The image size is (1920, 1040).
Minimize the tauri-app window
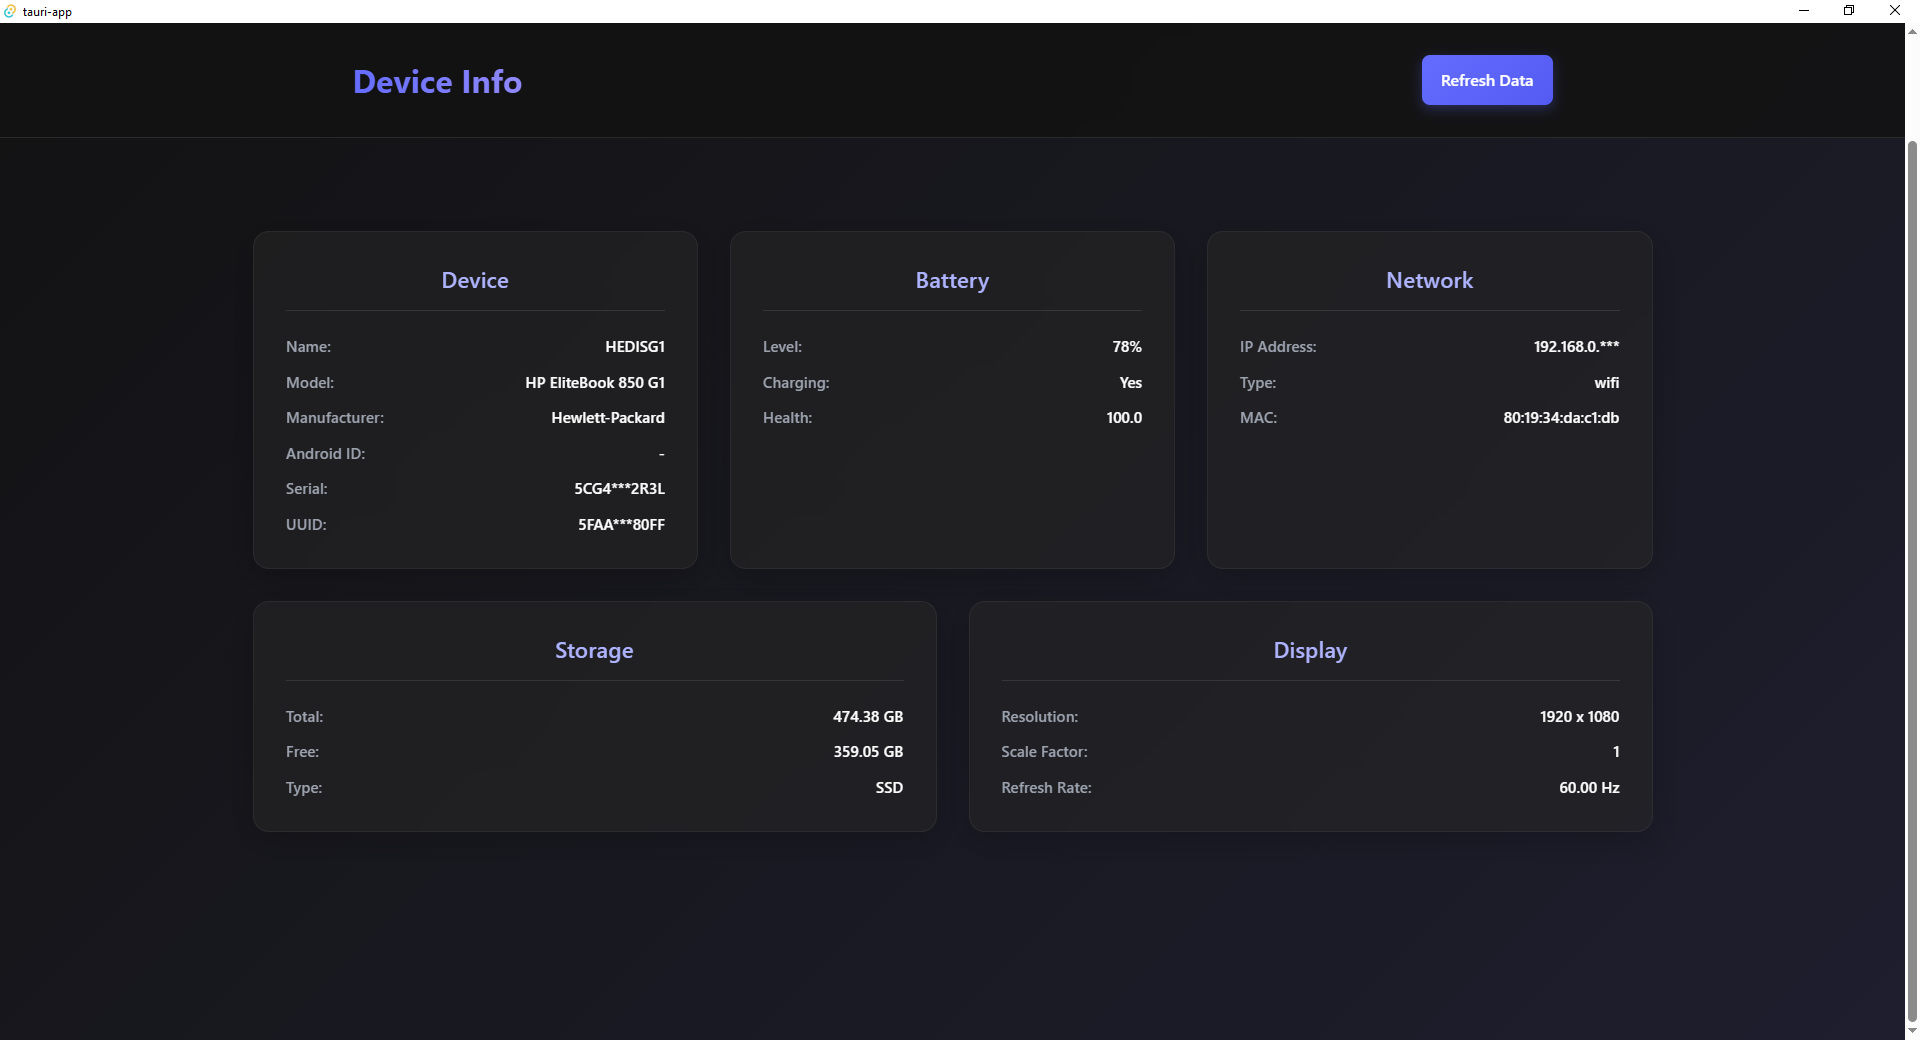[1804, 11]
